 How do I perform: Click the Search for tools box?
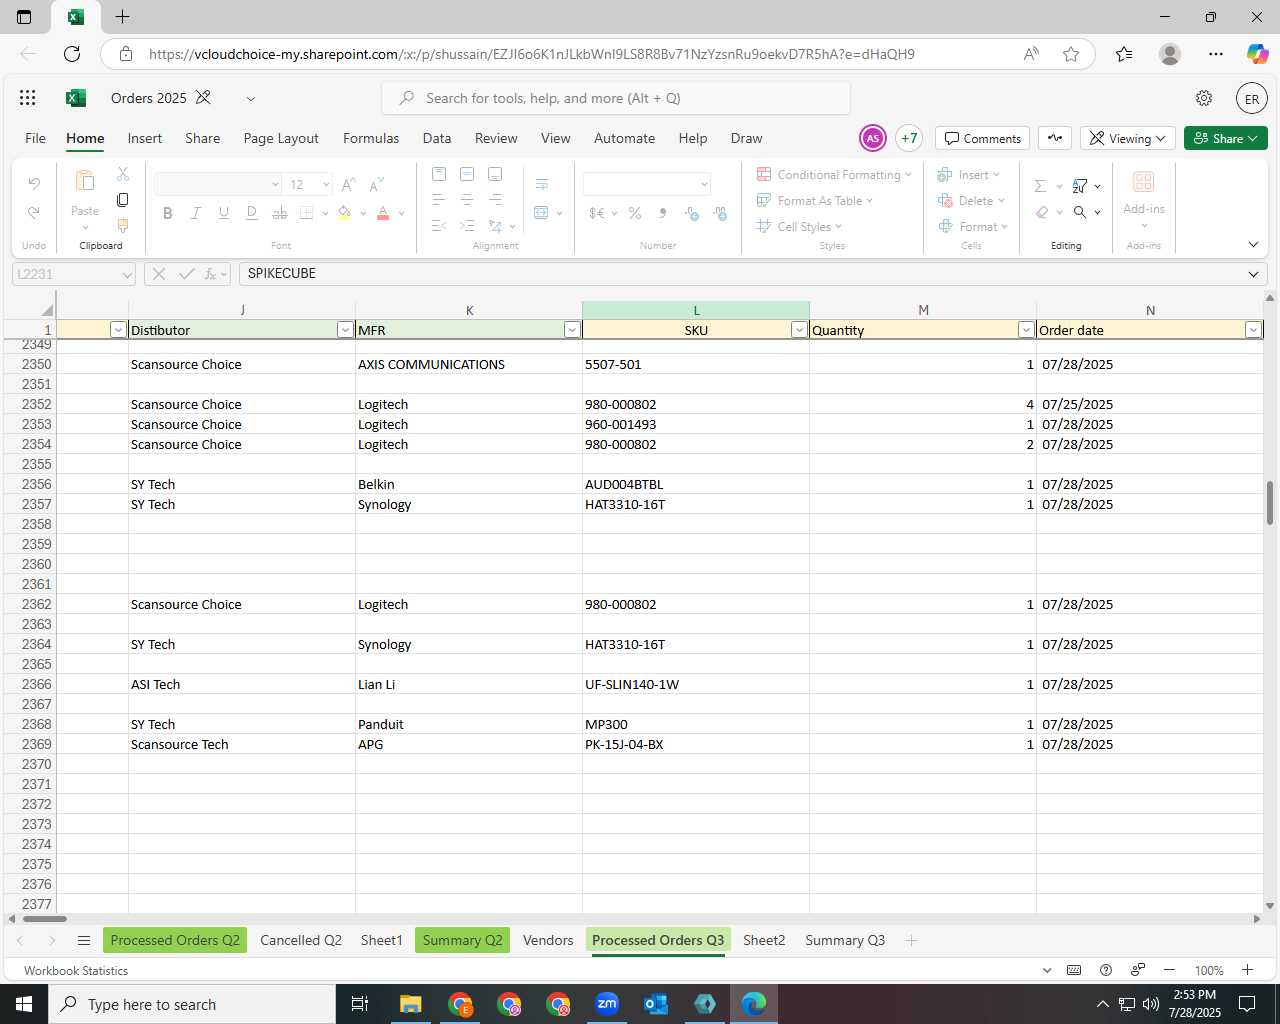coord(616,98)
